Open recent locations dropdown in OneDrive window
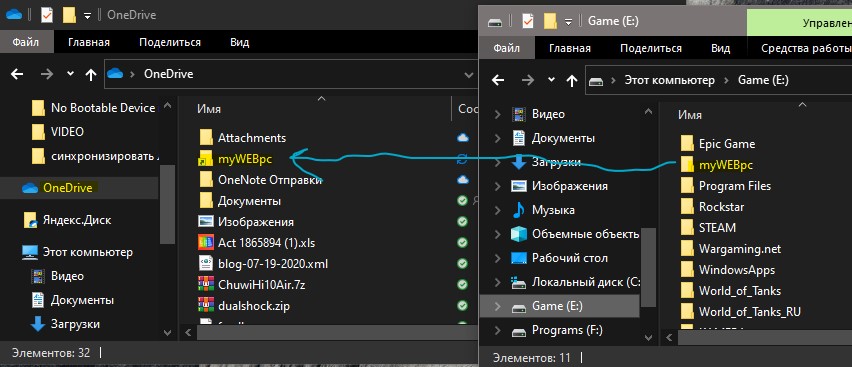Screen dimensions: 852x367 click(70, 74)
